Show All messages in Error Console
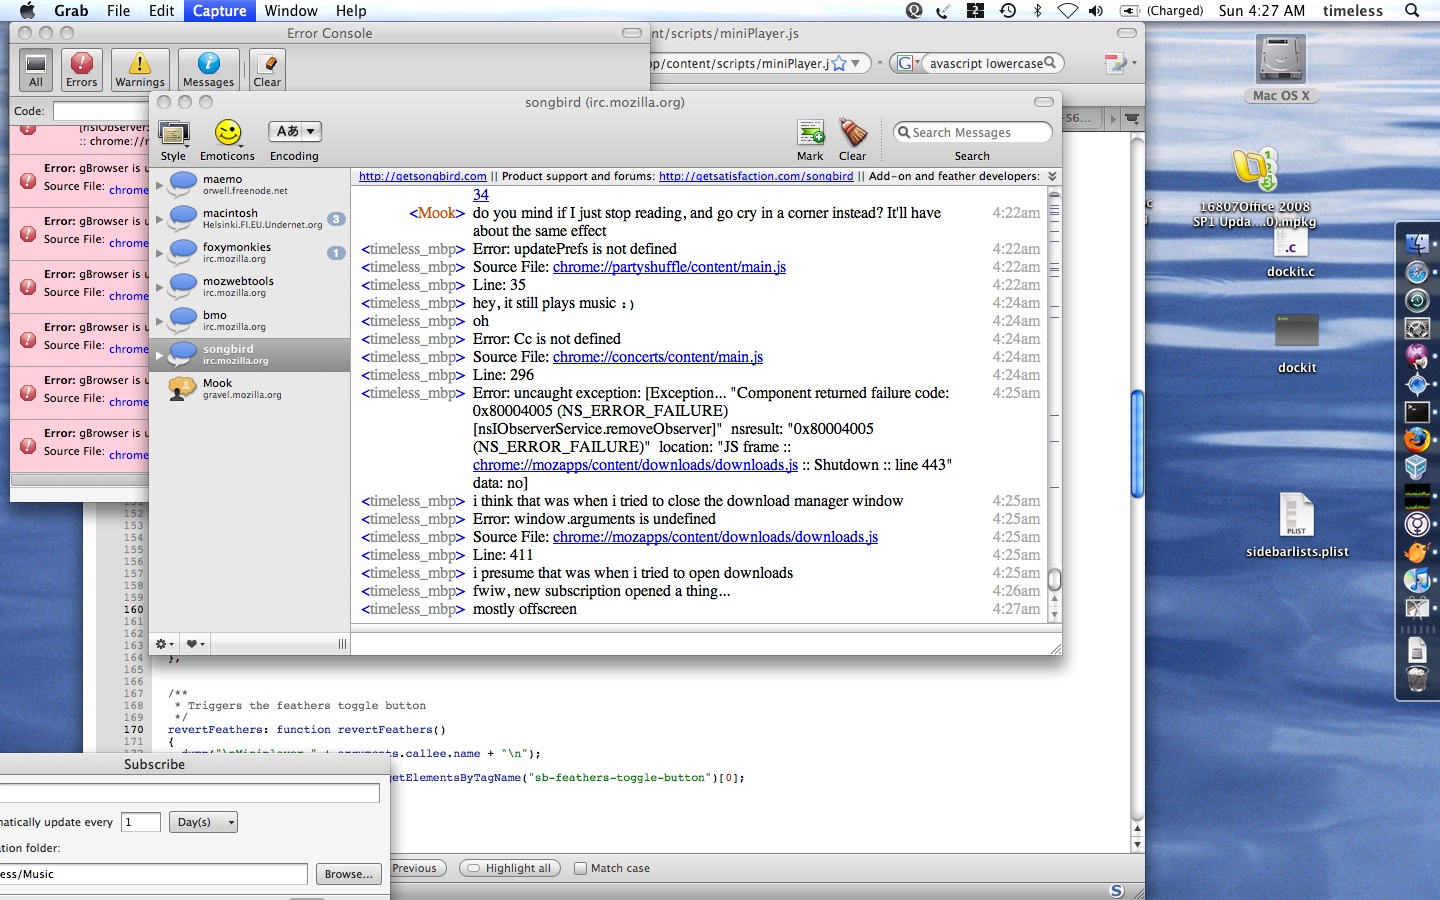 point(36,70)
